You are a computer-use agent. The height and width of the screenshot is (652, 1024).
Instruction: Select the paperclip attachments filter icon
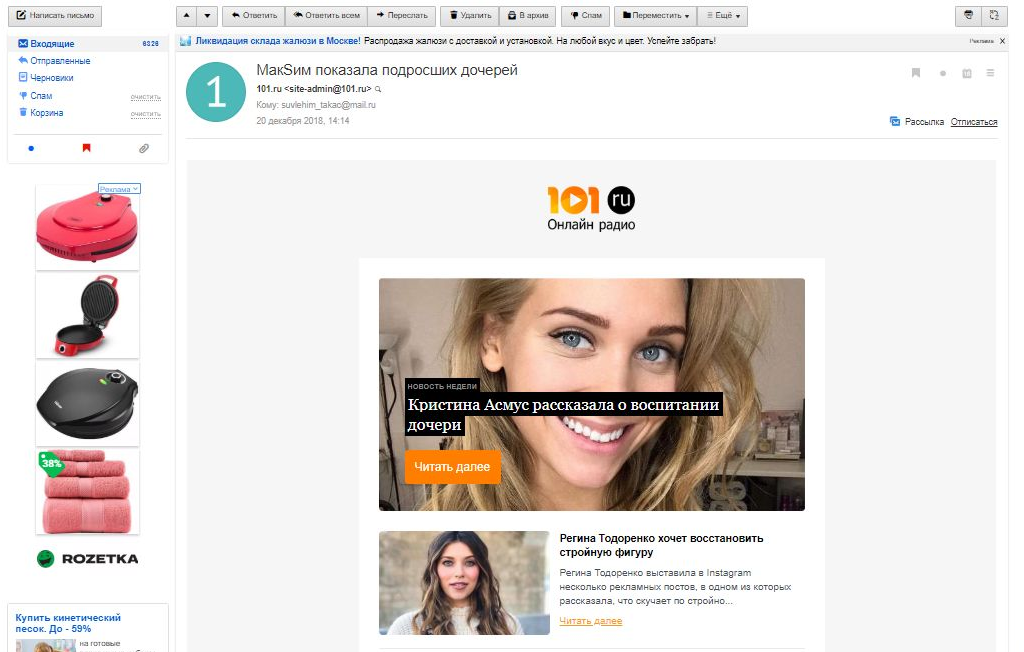tap(143, 147)
